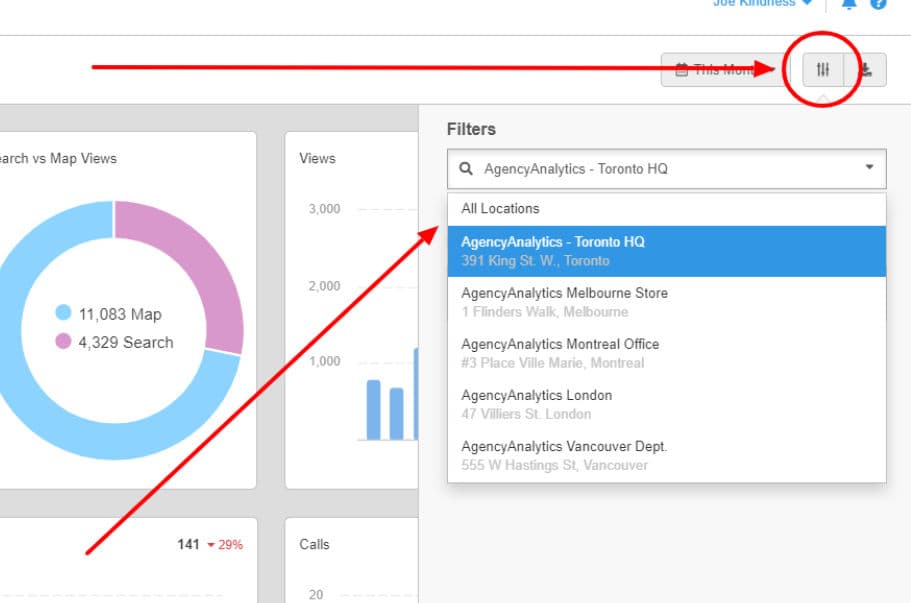The height and width of the screenshot is (603, 911).
Task: Select All Locations from the filter list
Action: click(500, 208)
